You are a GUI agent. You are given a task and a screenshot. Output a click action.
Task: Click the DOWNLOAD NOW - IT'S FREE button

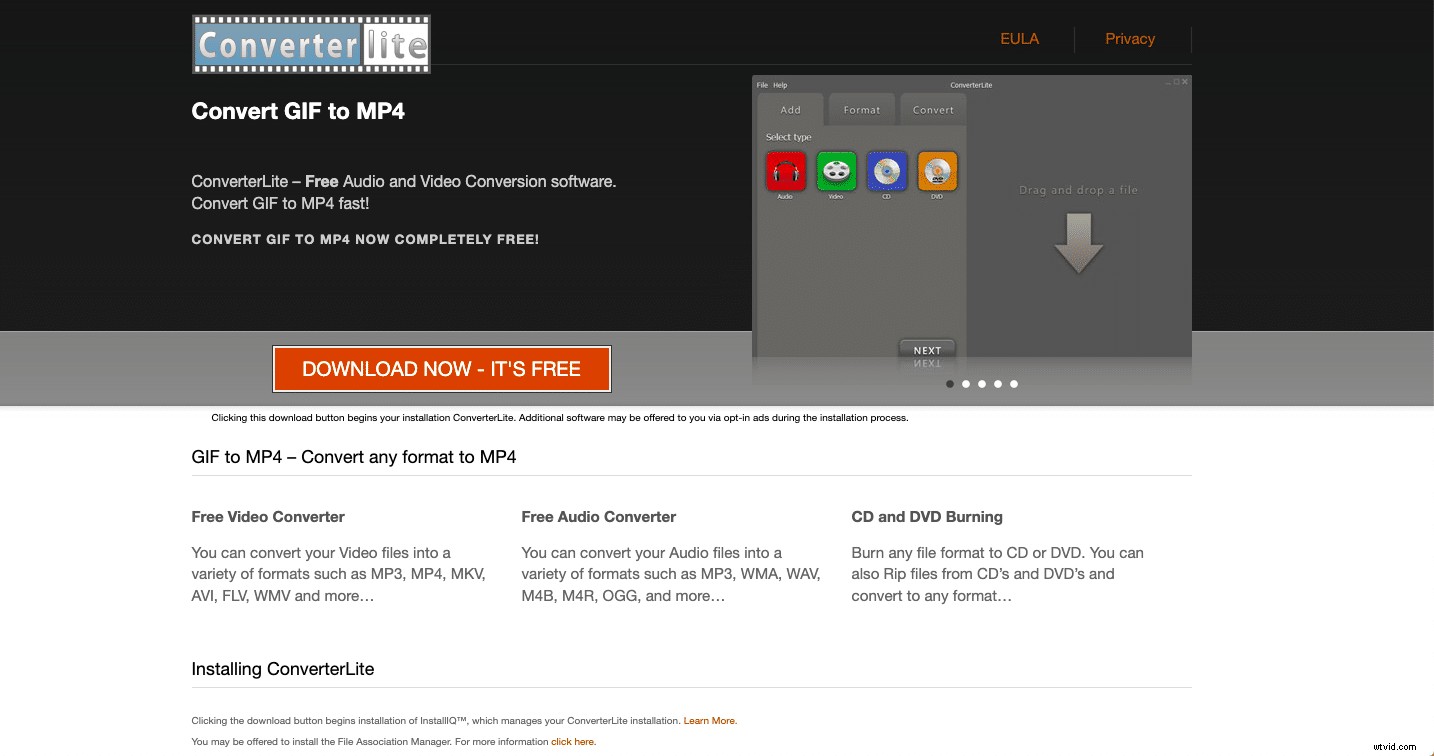tap(441, 368)
